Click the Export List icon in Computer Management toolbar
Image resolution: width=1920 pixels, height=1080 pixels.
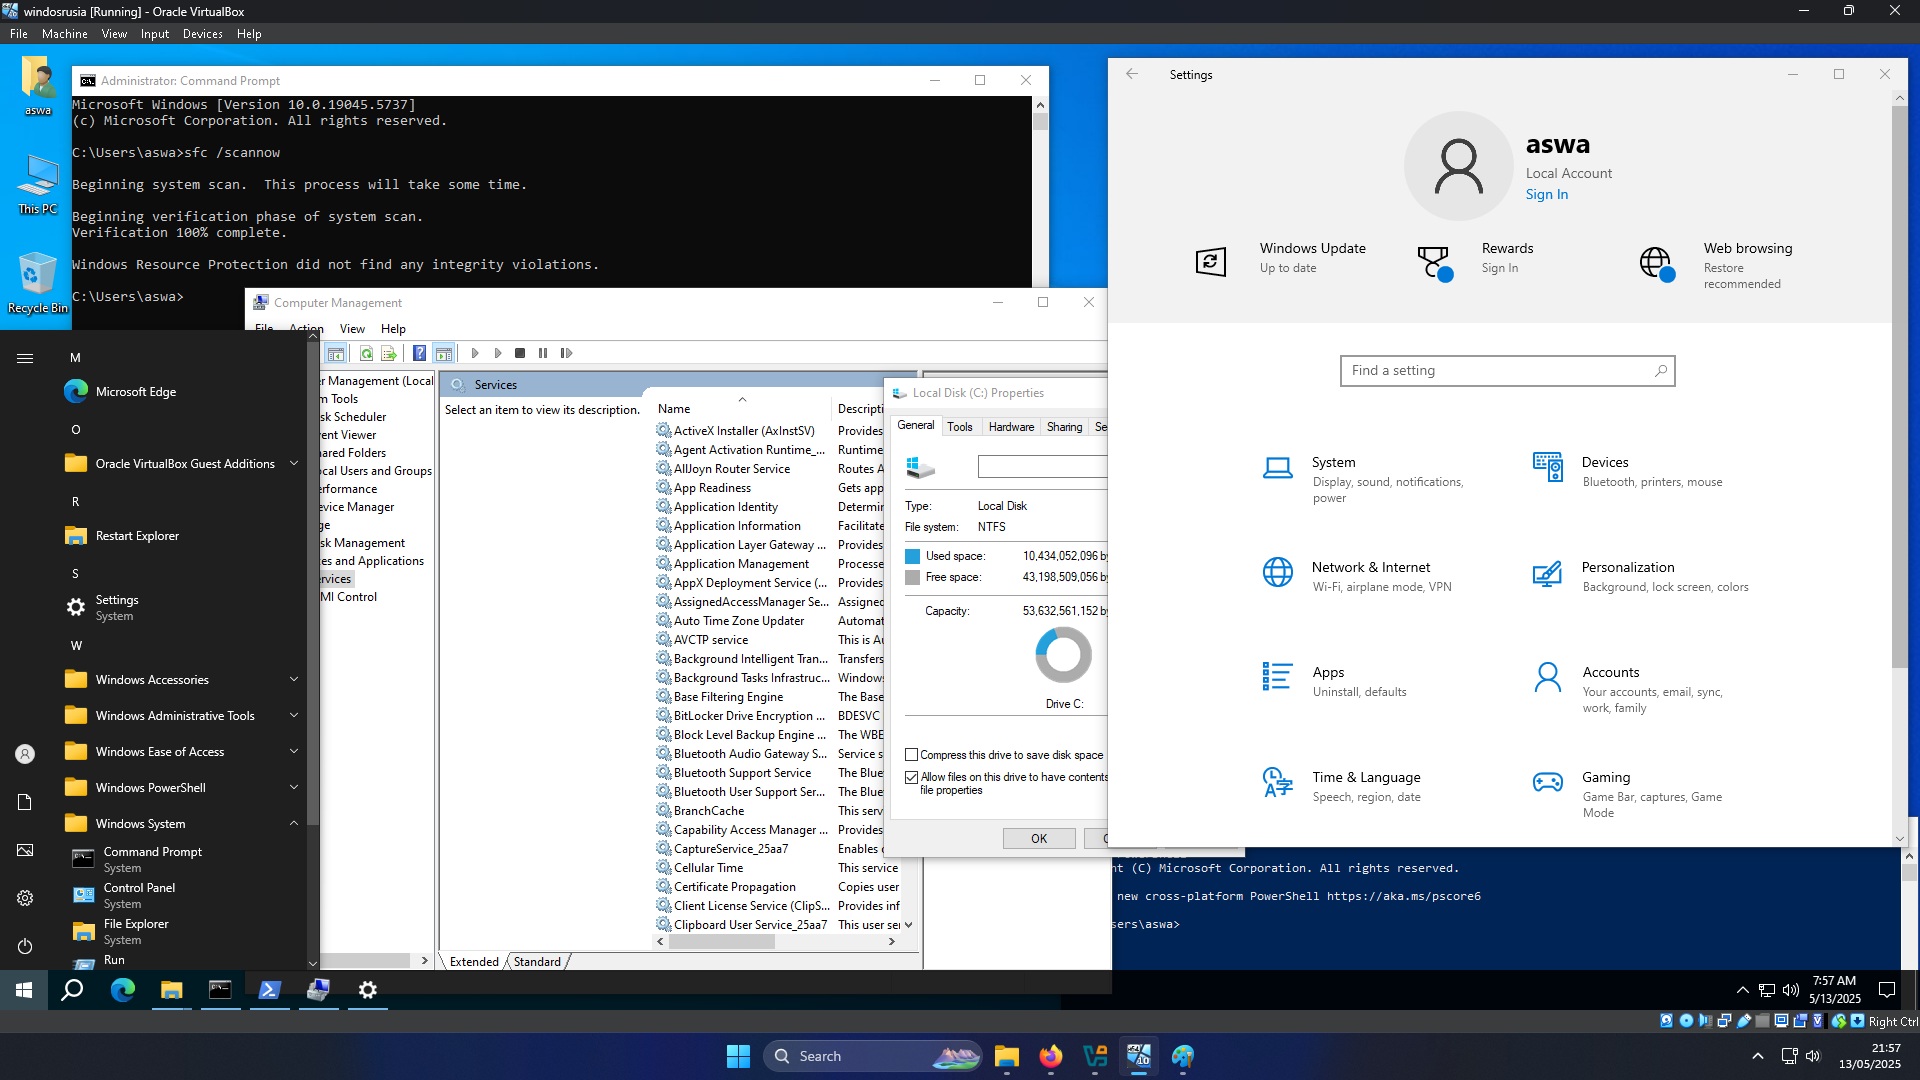tap(389, 354)
